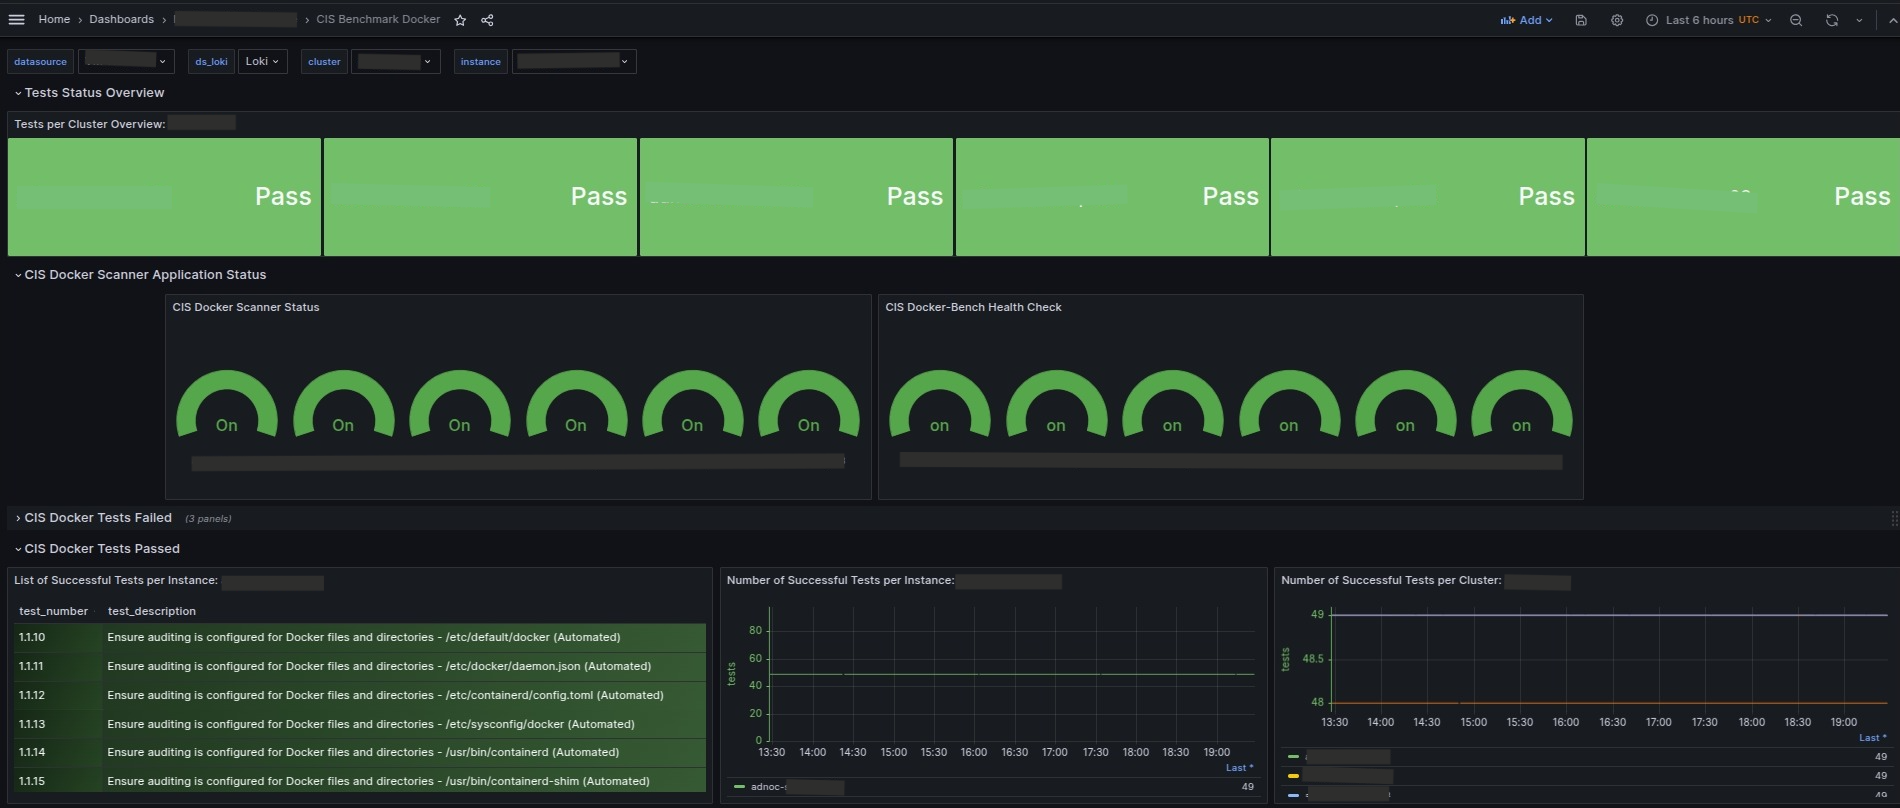The width and height of the screenshot is (1900, 808).
Task: Go to Home breadcrumb
Action: point(54,19)
